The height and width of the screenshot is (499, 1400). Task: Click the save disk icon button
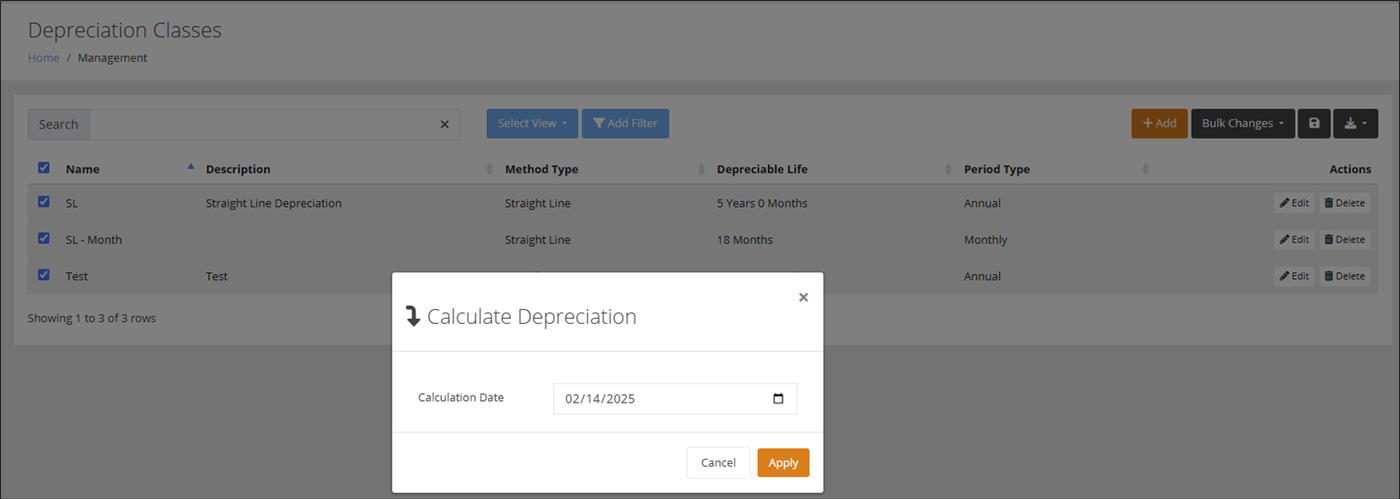[x=1314, y=123]
